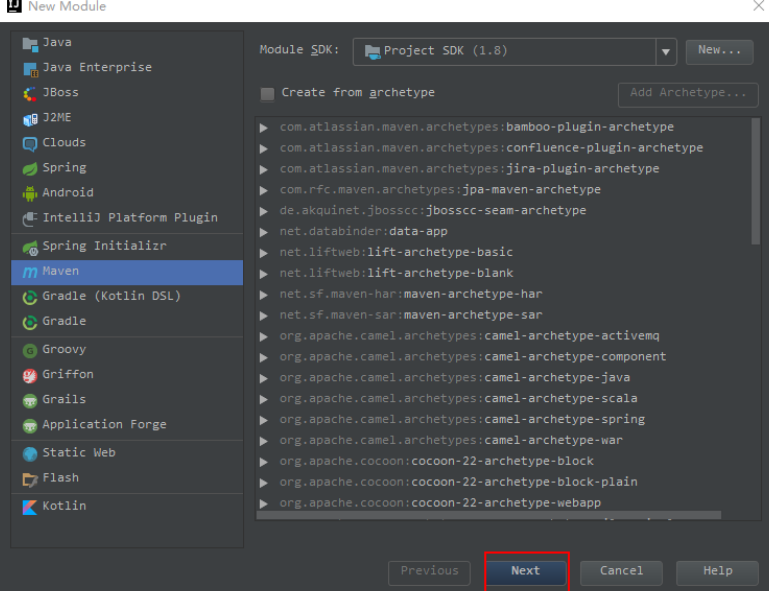Select the Gradle module type label

(64, 321)
